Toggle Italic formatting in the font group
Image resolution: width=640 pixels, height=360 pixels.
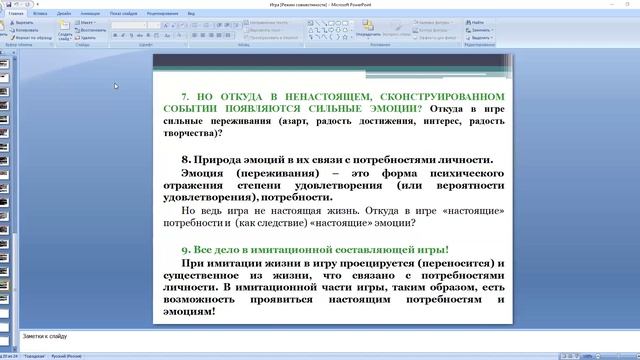tap(123, 36)
